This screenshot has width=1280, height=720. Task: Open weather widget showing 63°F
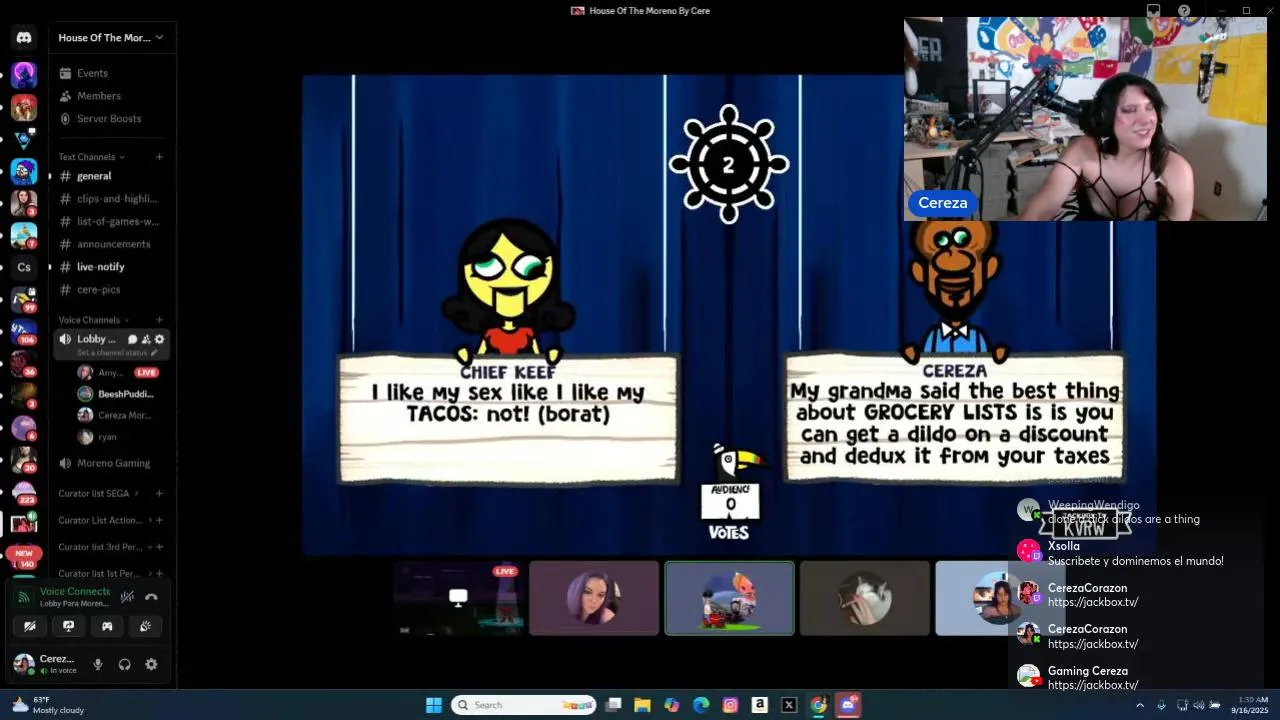[x=48, y=705]
